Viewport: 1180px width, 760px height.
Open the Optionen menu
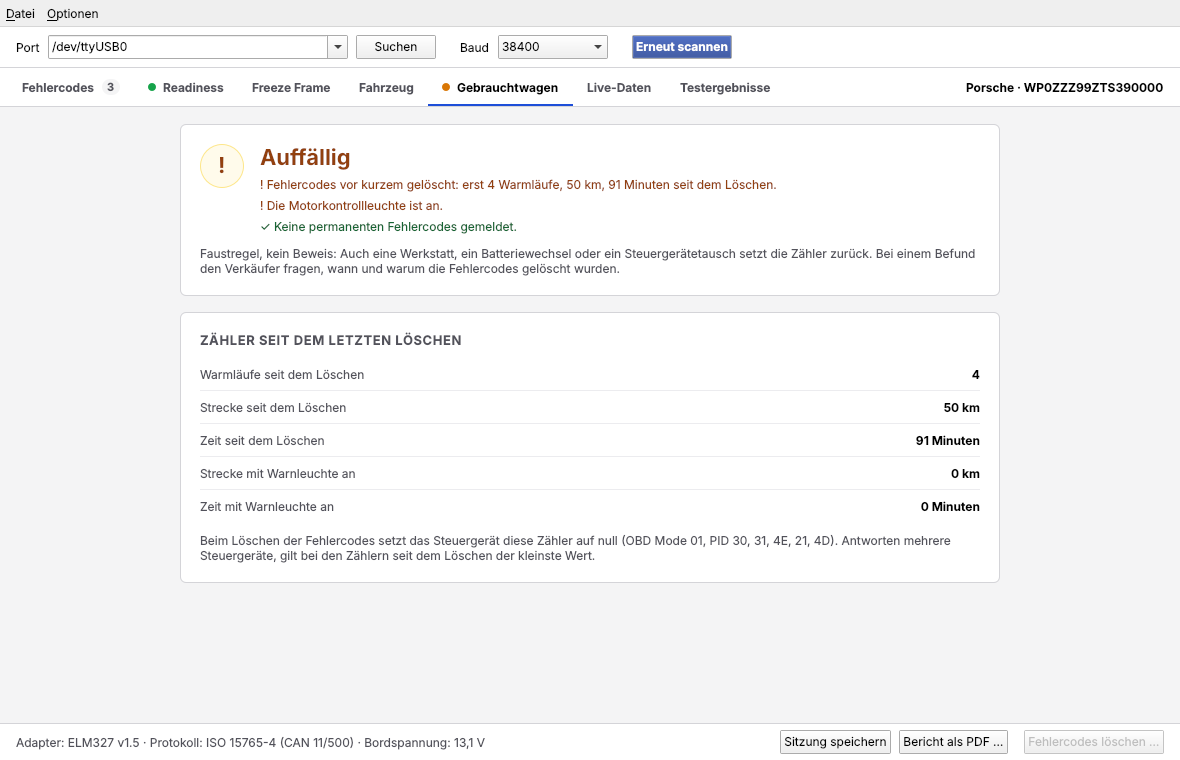click(72, 14)
